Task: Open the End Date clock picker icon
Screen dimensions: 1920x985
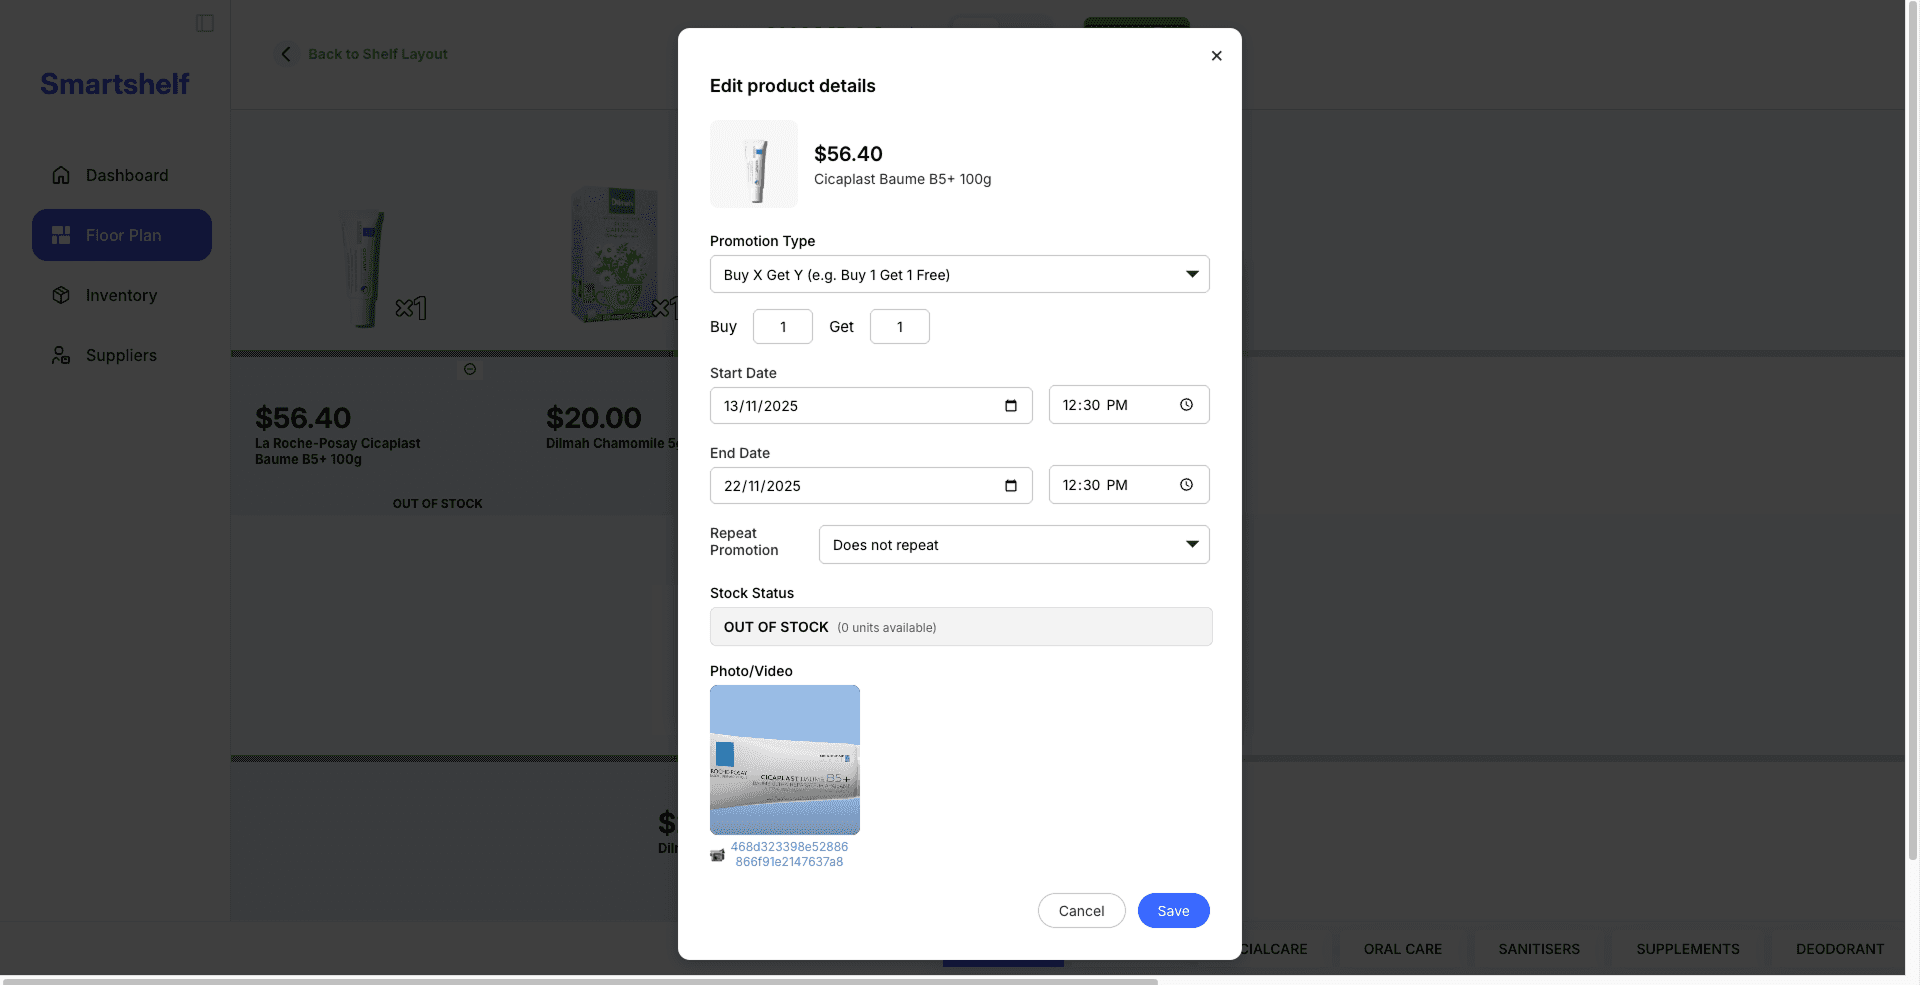Action: (x=1186, y=485)
